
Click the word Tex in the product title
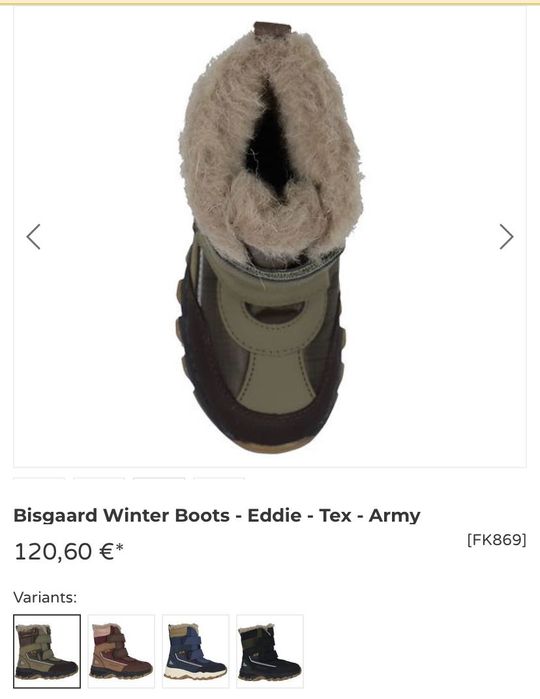tap(335, 515)
